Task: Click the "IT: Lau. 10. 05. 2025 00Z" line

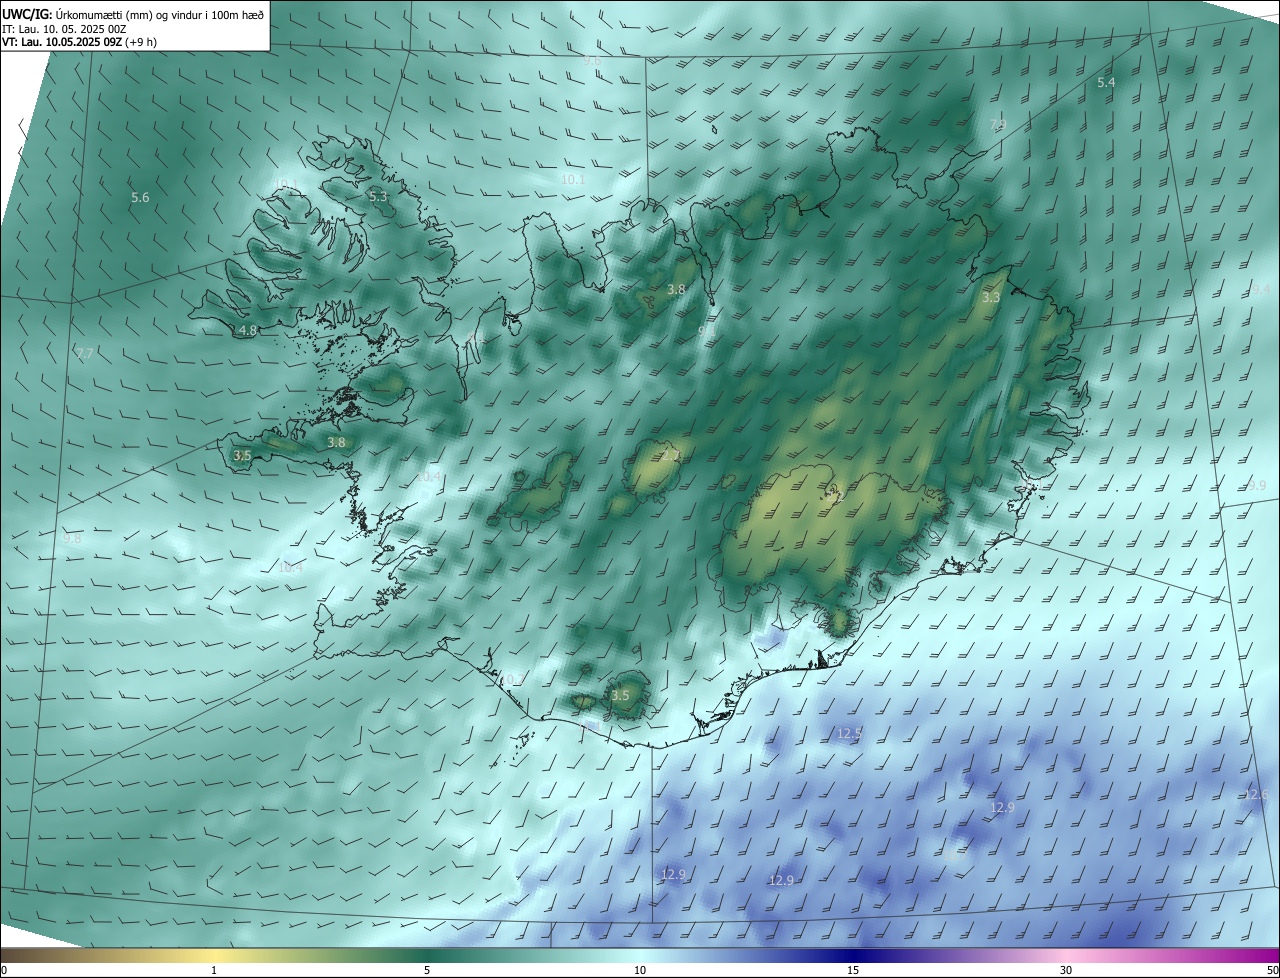Action: [66, 28]
